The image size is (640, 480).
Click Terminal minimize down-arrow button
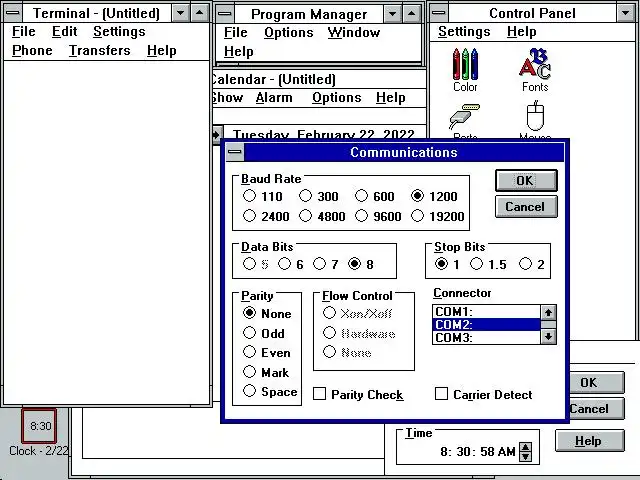(180, 13)
